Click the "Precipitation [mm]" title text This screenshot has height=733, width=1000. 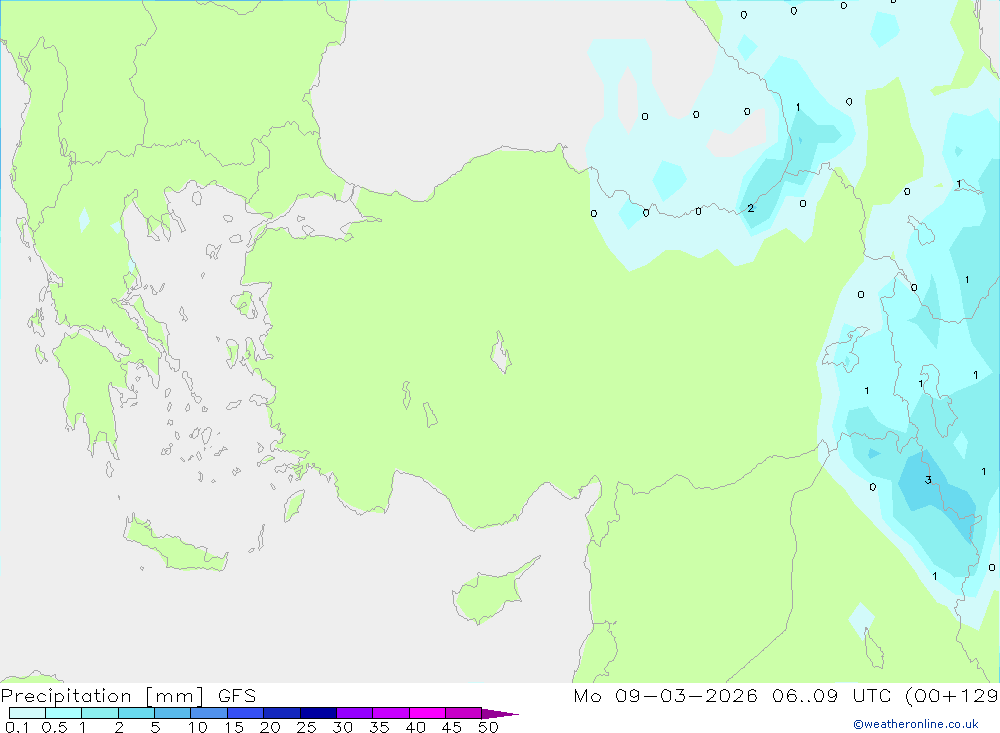[102, 696]
